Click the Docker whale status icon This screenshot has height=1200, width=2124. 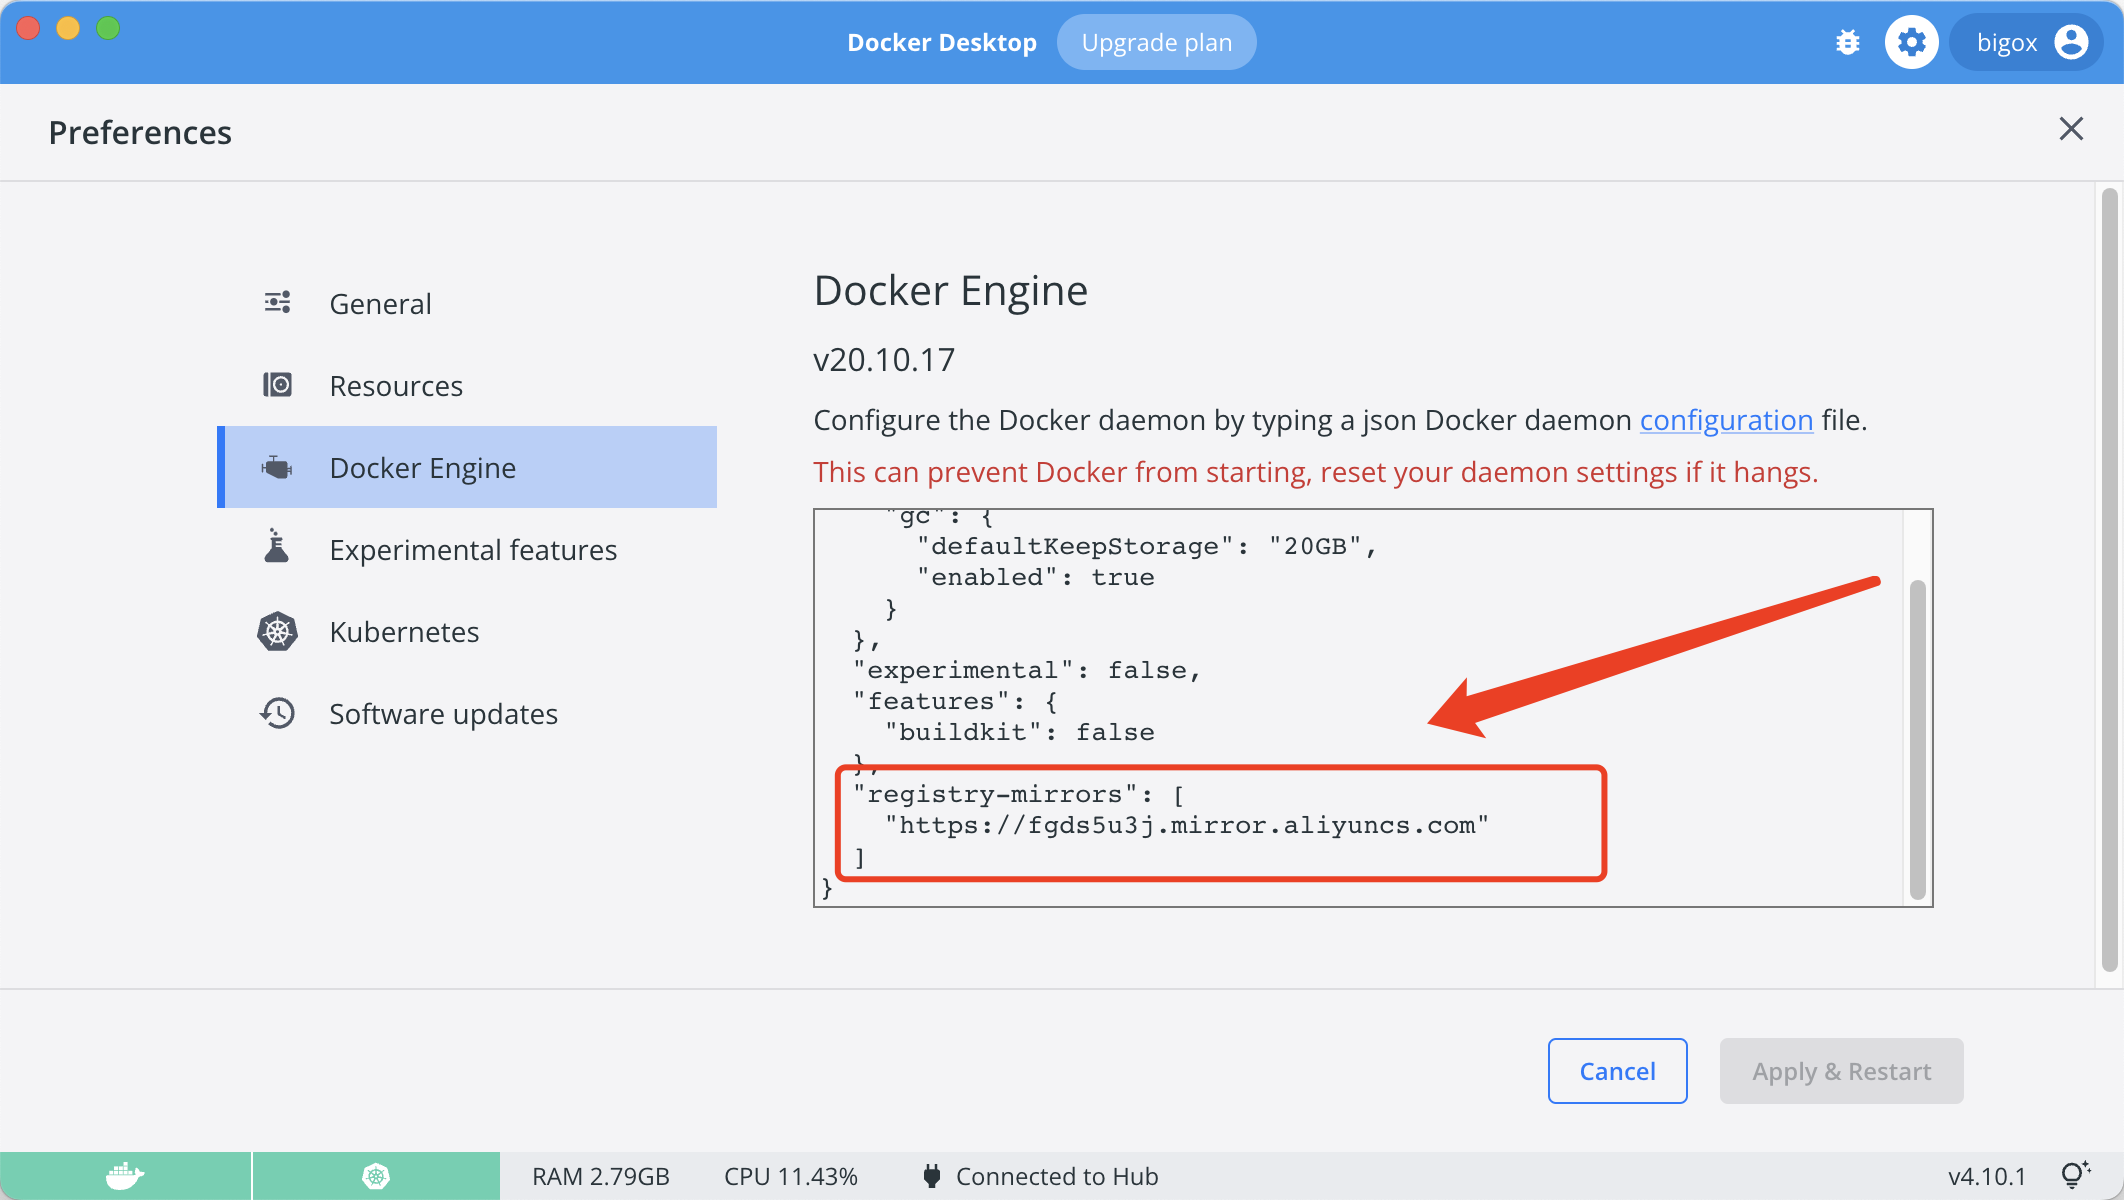[125, 1176]
